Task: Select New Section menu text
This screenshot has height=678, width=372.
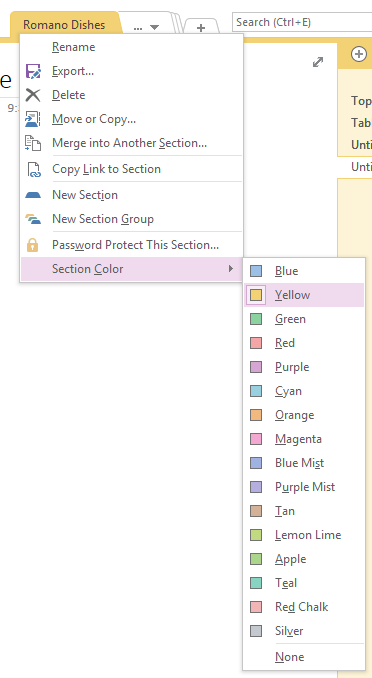Action: click(x=85, y=195)
